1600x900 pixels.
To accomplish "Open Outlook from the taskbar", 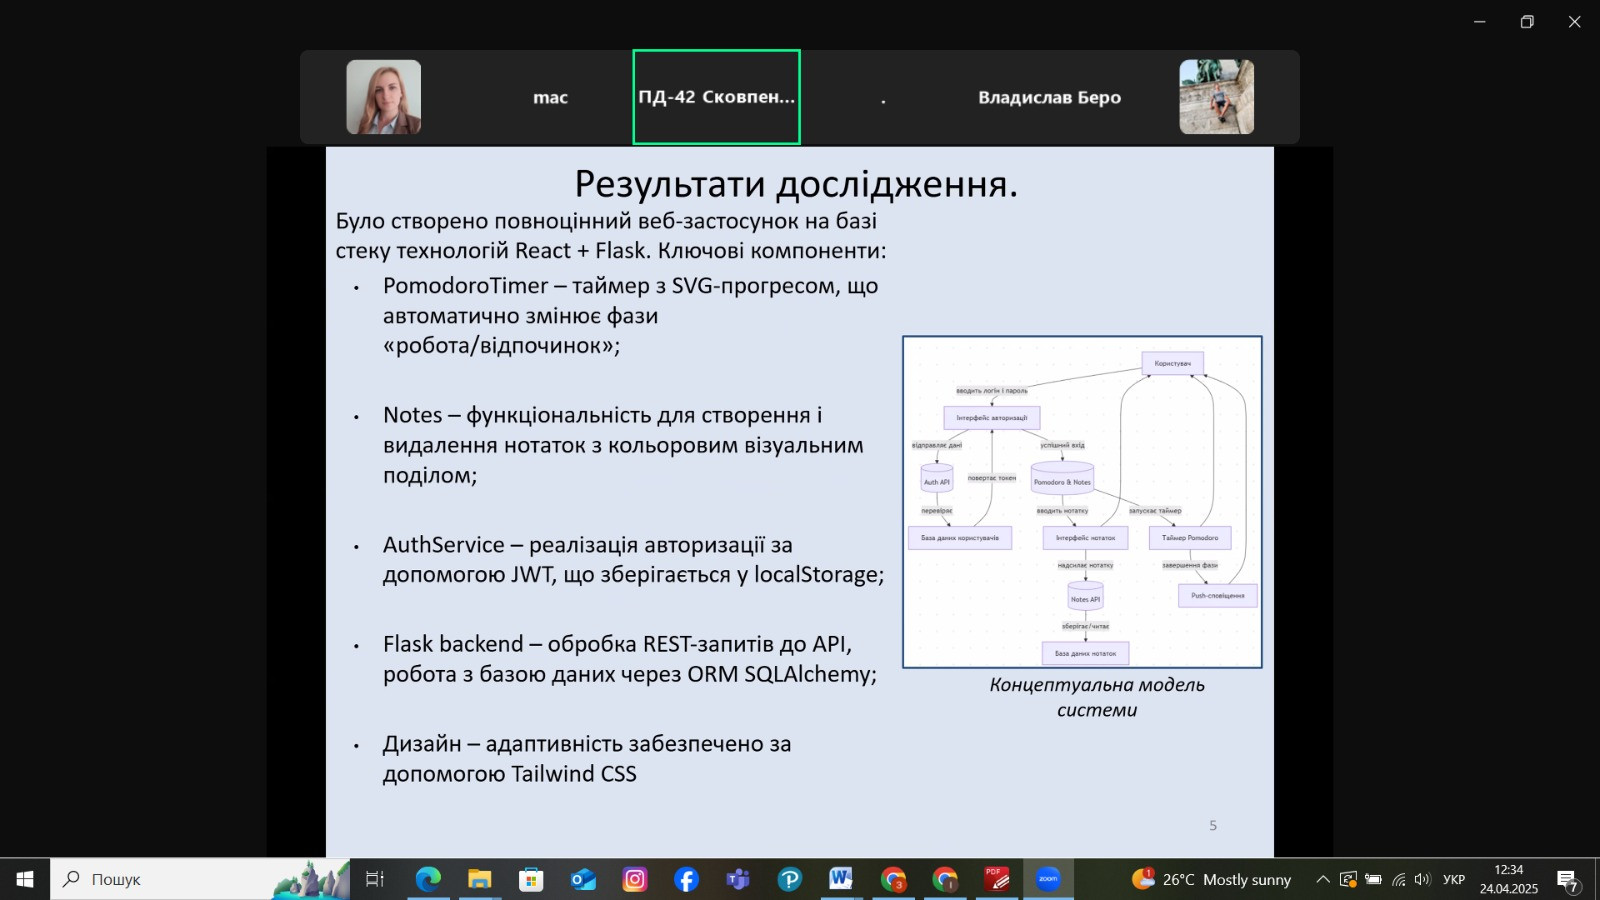I will 583,879.
